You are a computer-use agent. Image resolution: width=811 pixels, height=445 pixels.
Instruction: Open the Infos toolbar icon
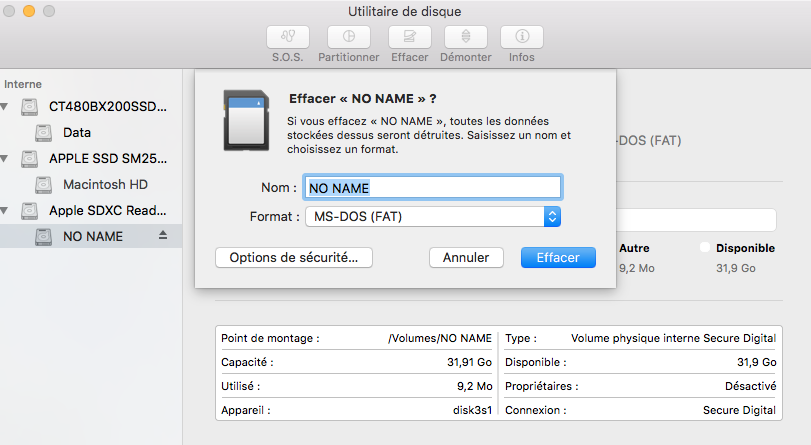tap(521, 37)
